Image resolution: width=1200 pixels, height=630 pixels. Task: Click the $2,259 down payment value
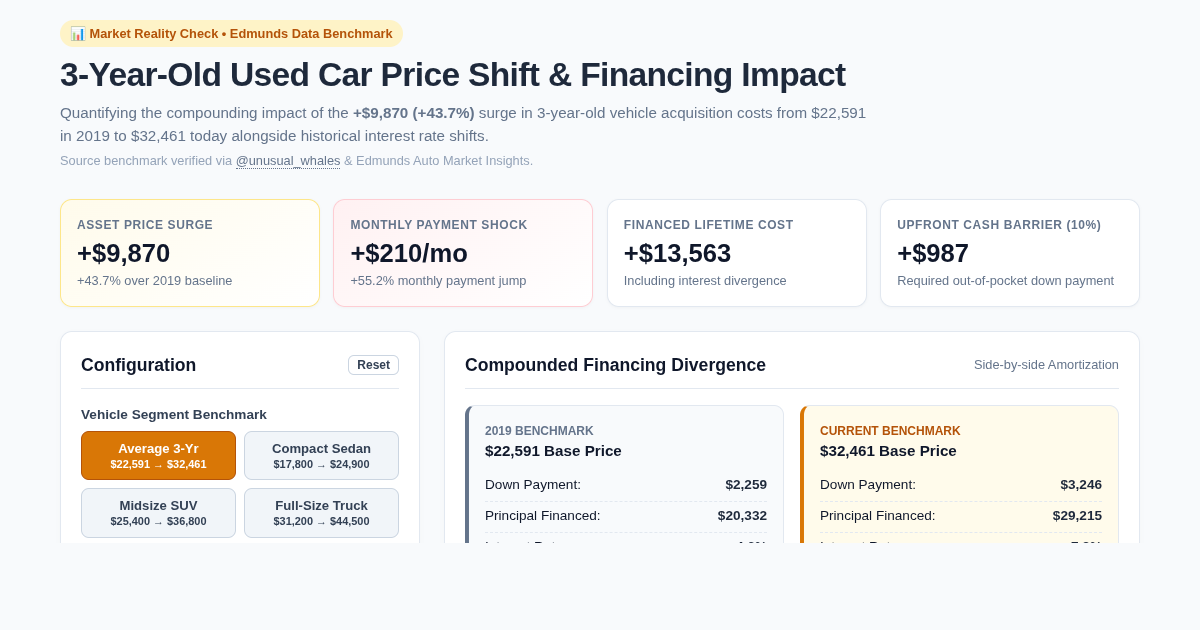(x=746, y=485)
